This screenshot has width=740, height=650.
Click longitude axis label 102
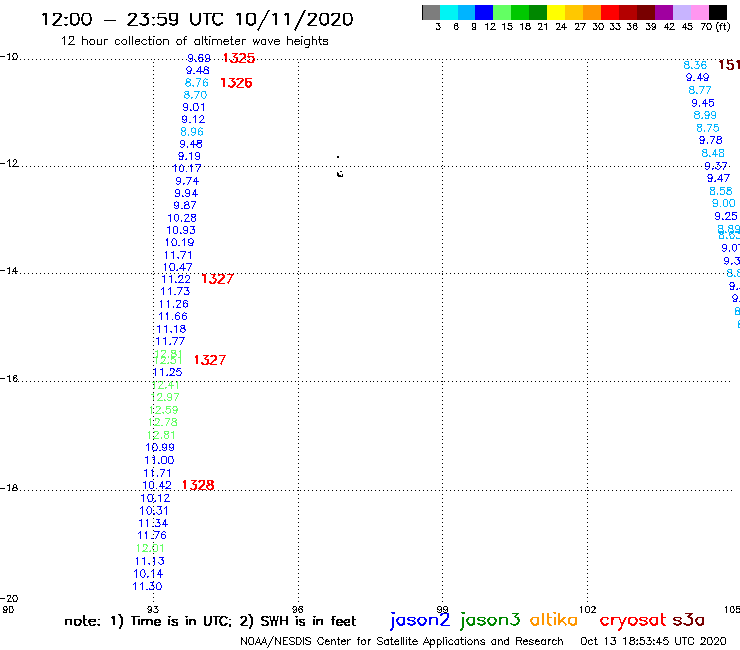(x=588, y=609)
